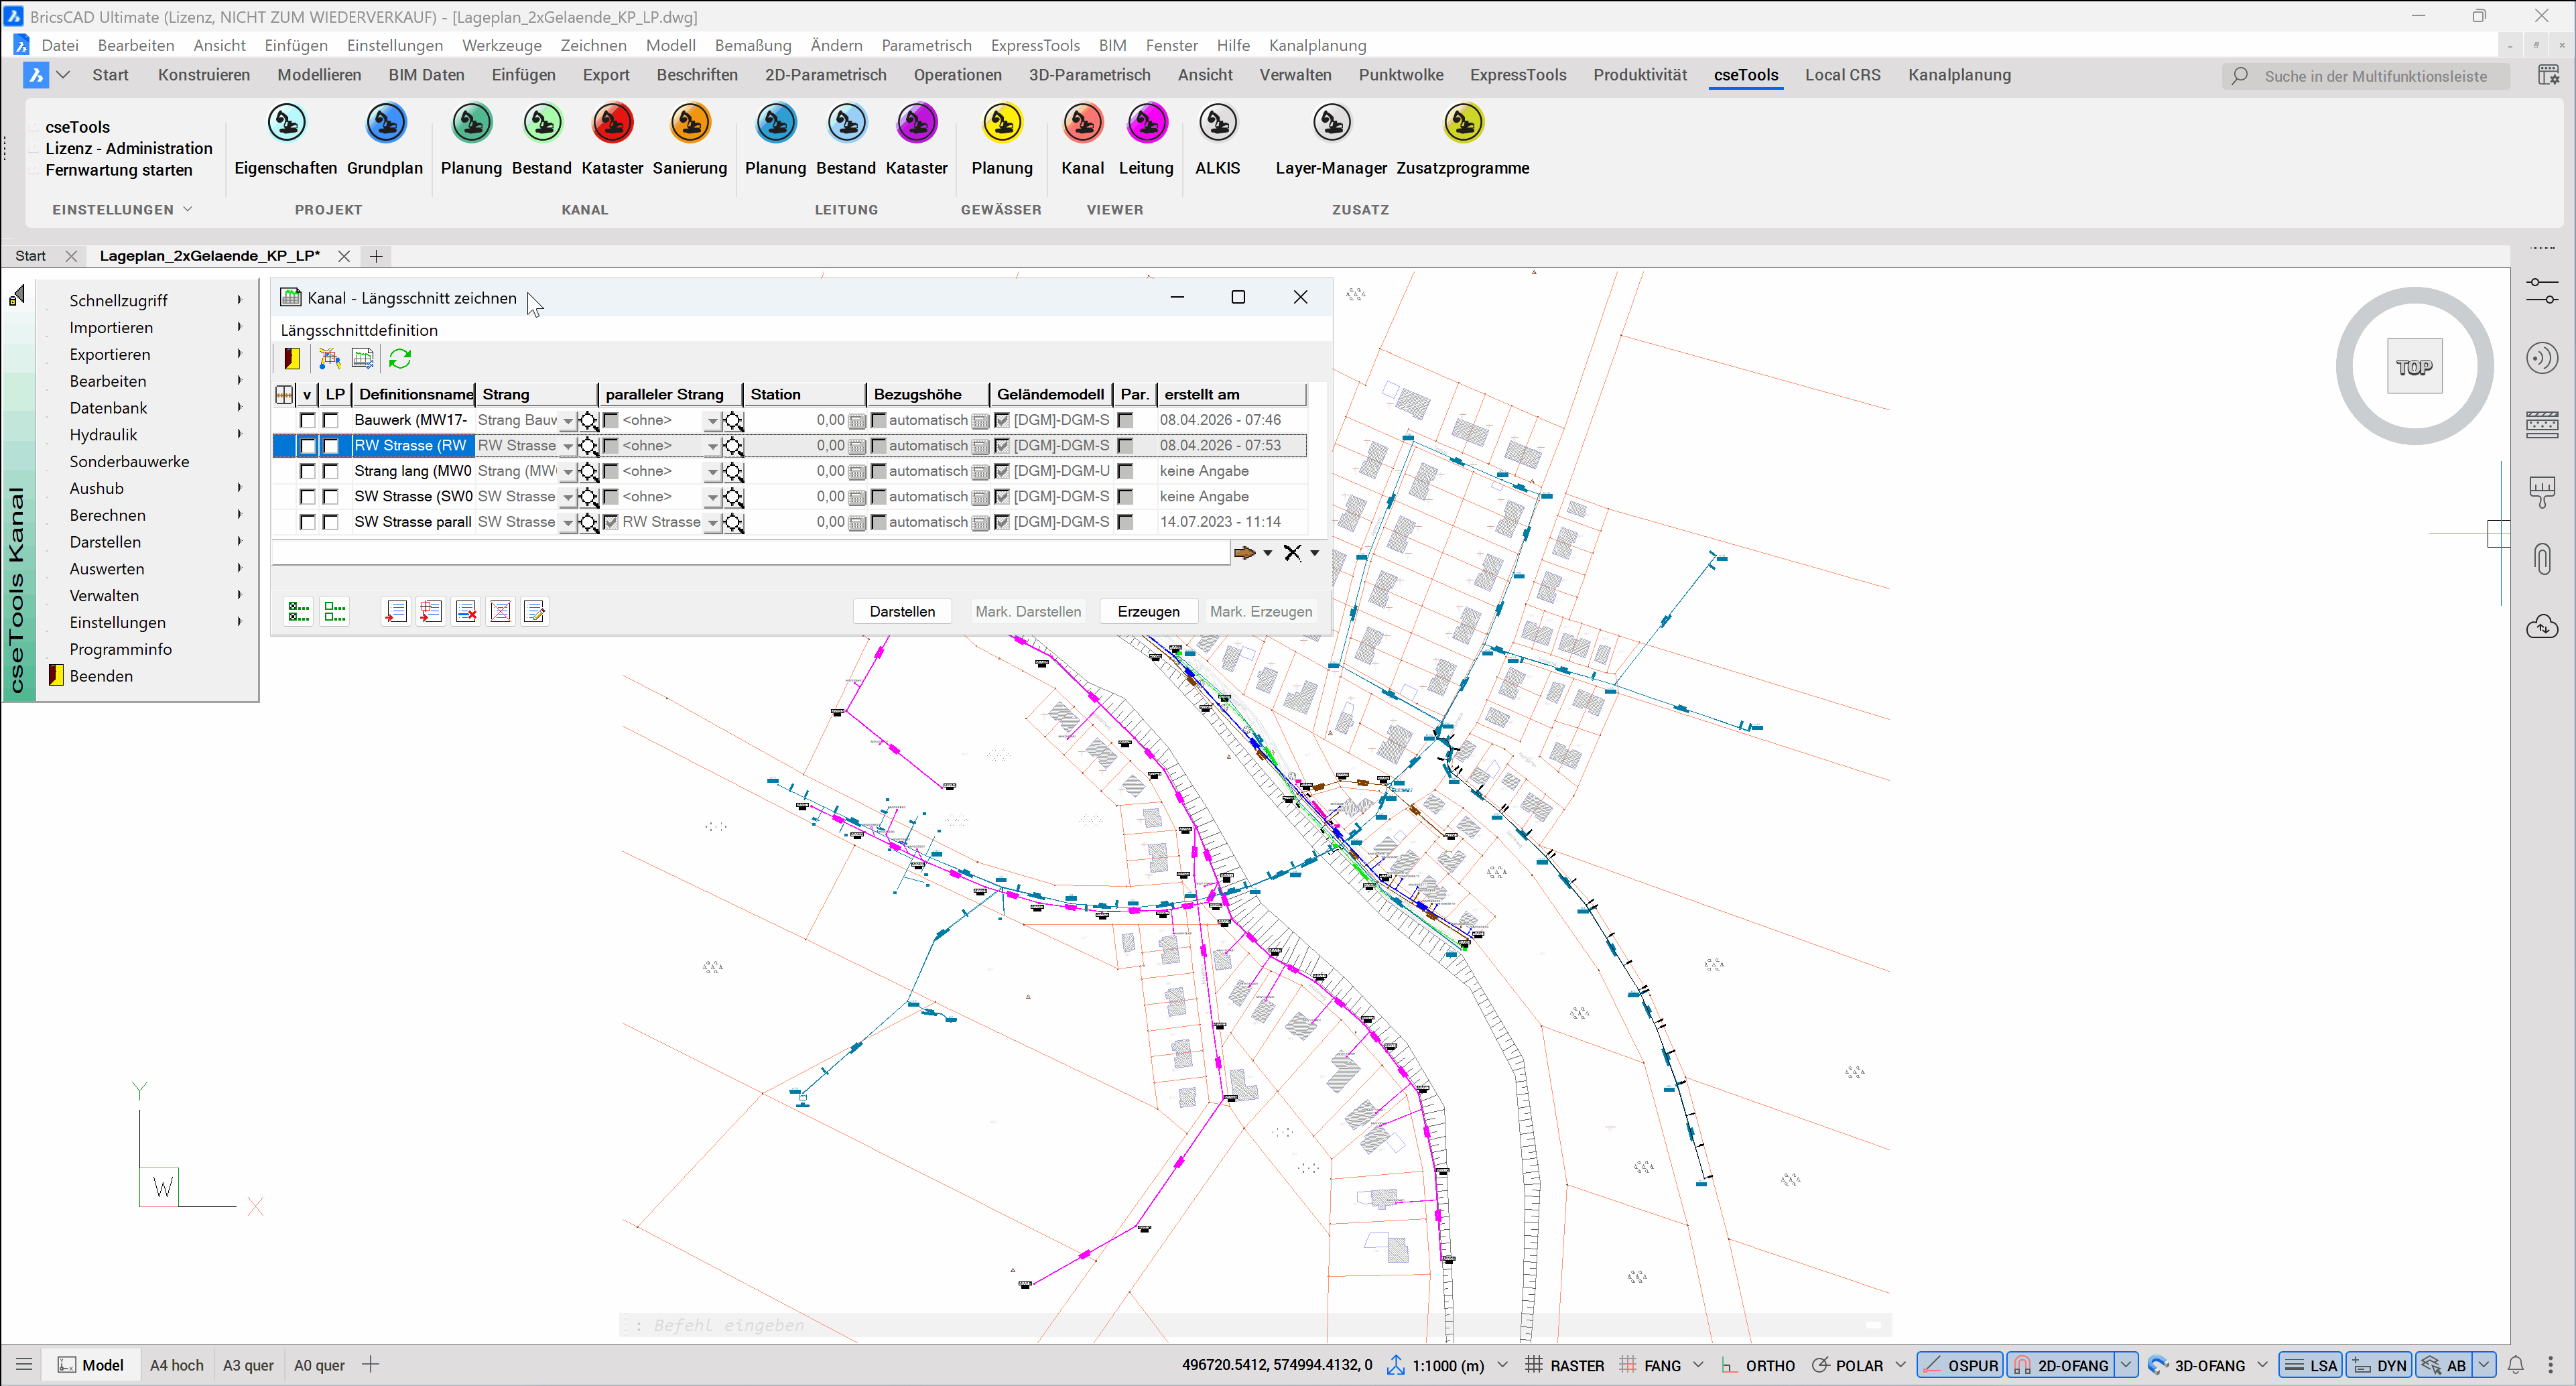This screenshot has height=1386, width=2576.
Task: Click the Darstellen button
Action: (x=901, y=611)
